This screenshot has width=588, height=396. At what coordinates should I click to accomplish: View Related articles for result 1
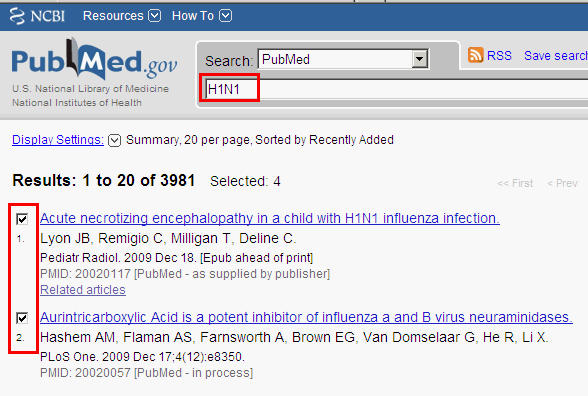[83, 290]
